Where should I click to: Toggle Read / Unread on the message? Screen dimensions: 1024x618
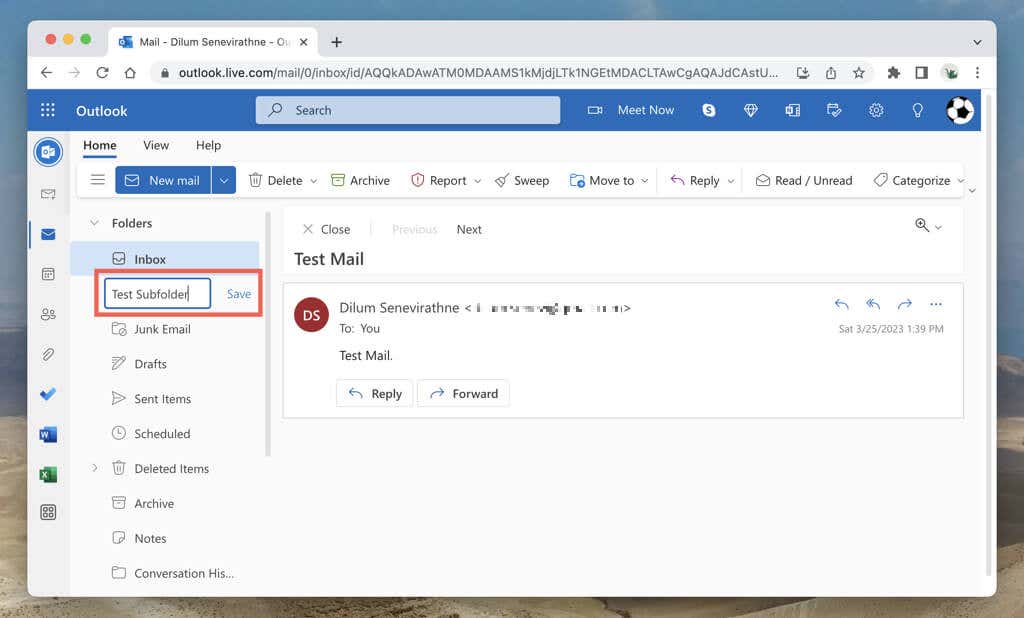coord(804,180)
